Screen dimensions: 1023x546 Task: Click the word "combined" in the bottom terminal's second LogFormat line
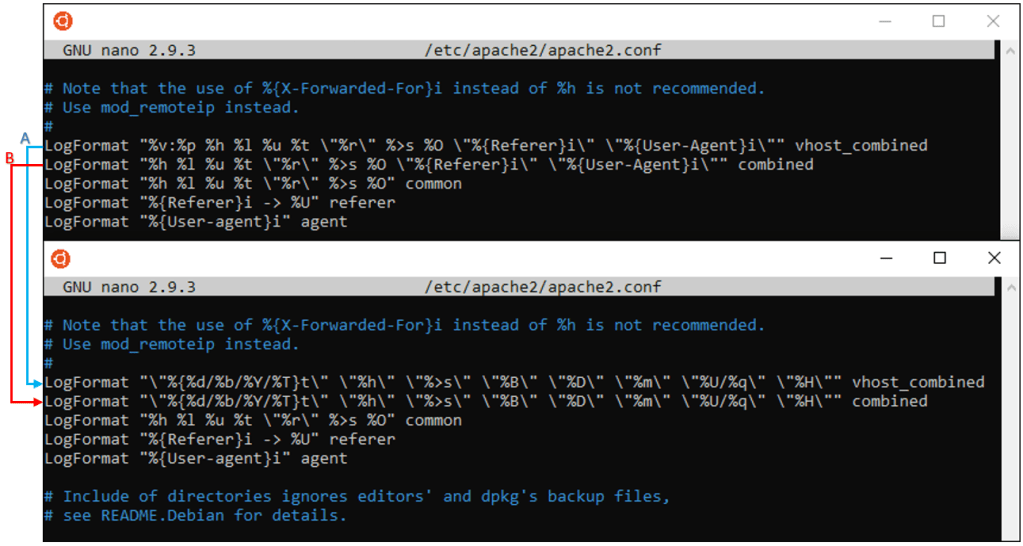click(889, 401)
